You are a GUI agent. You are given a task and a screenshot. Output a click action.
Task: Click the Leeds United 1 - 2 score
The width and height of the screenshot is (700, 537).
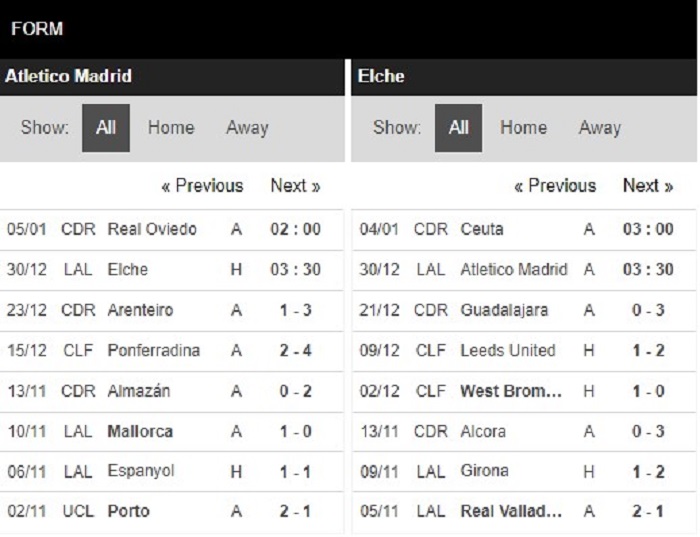click(x=648, y=351)
